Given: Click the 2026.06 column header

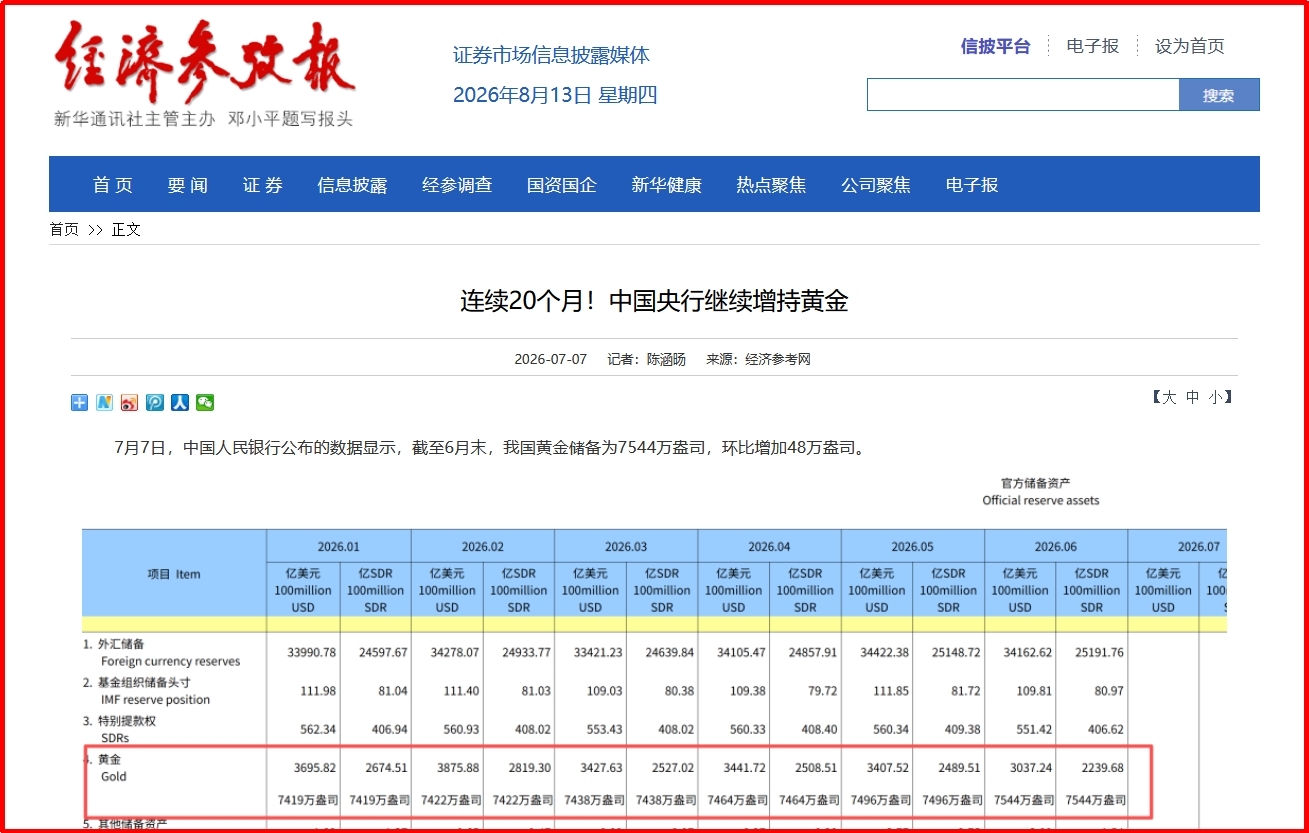Looking at the screenshot, I should pyautogui.click(x=1056, y=547).
